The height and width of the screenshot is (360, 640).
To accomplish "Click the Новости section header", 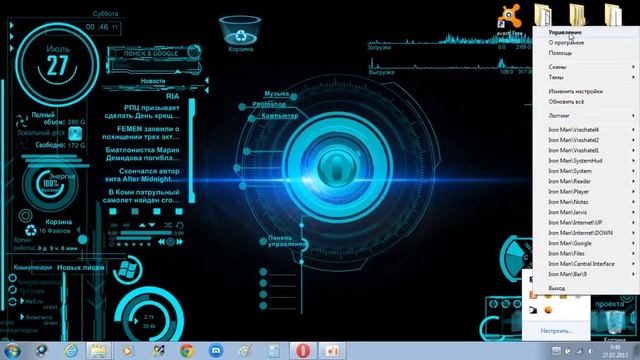I will pos(153,81).
